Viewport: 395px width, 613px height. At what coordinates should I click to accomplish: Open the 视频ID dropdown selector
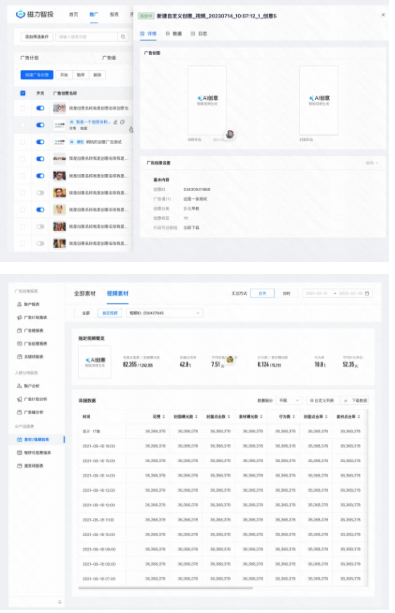(x=164, y=313)
